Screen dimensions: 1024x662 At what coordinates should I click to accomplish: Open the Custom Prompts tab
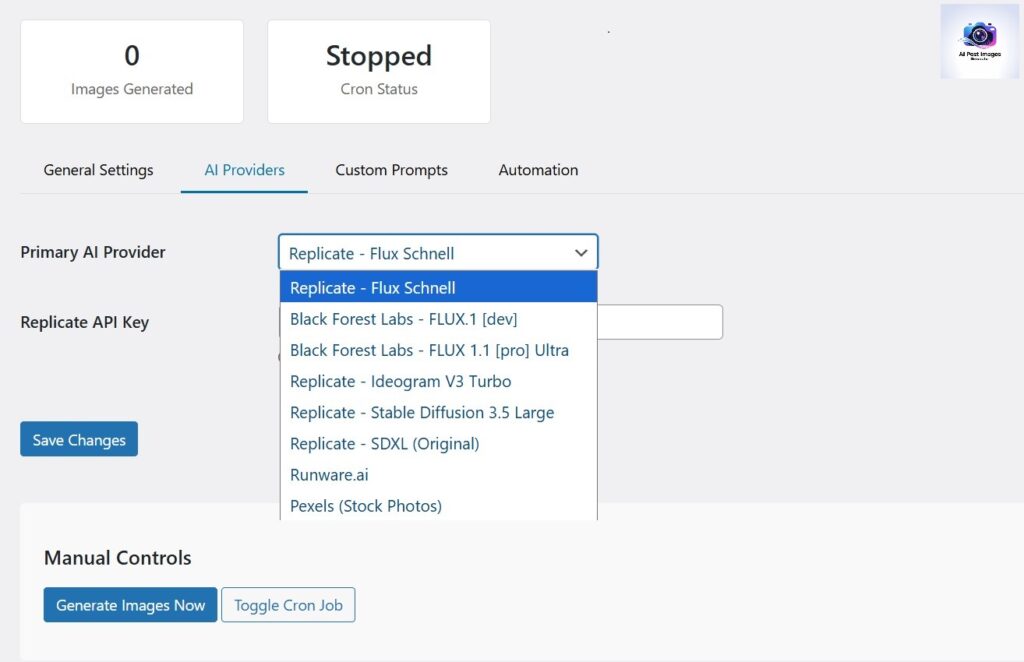[x=391, y=170]
